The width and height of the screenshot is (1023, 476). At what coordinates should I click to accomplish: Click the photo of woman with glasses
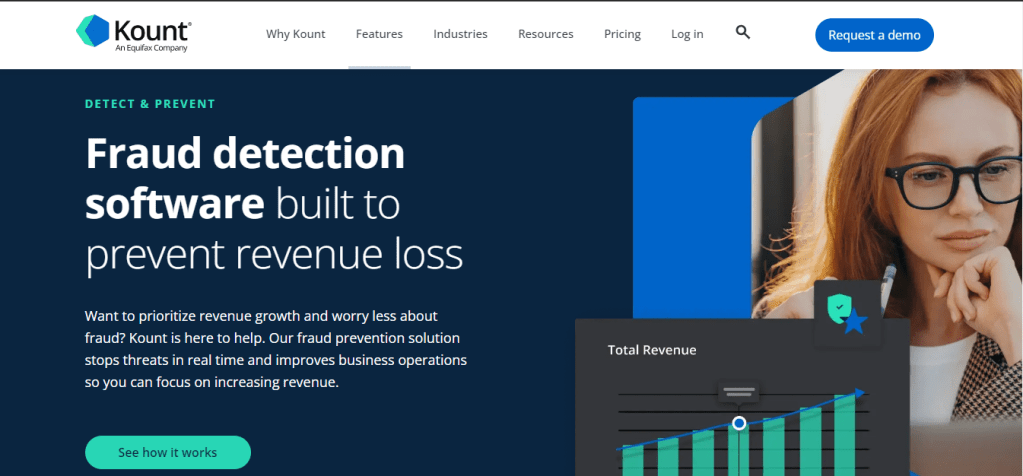(x=900, y=200)
